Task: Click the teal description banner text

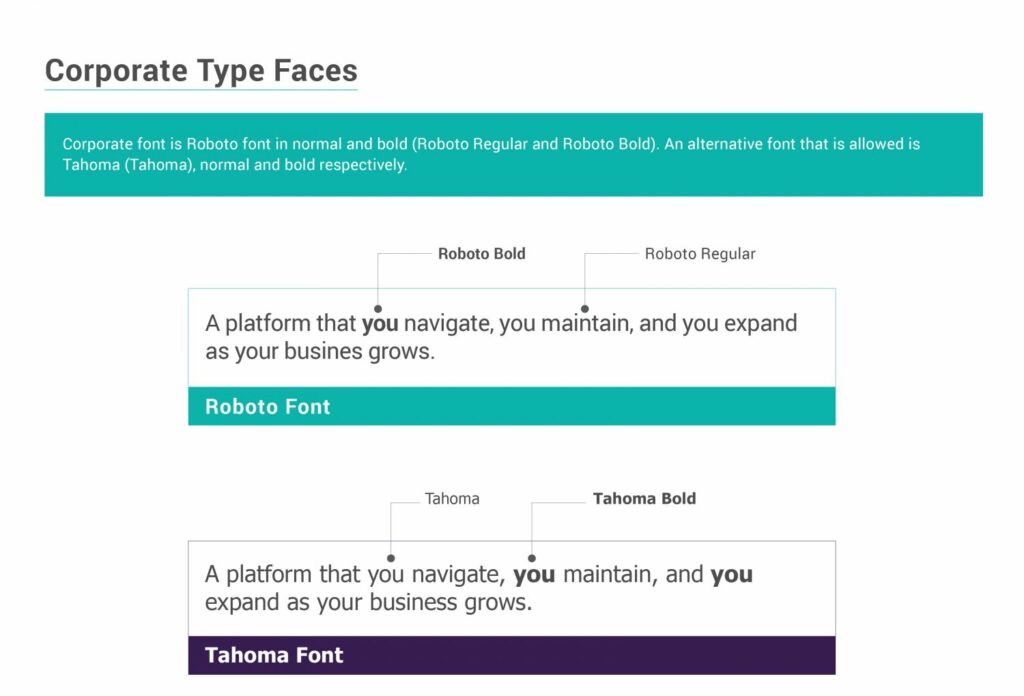Action: pyautogui.click(x=491, y=154)
